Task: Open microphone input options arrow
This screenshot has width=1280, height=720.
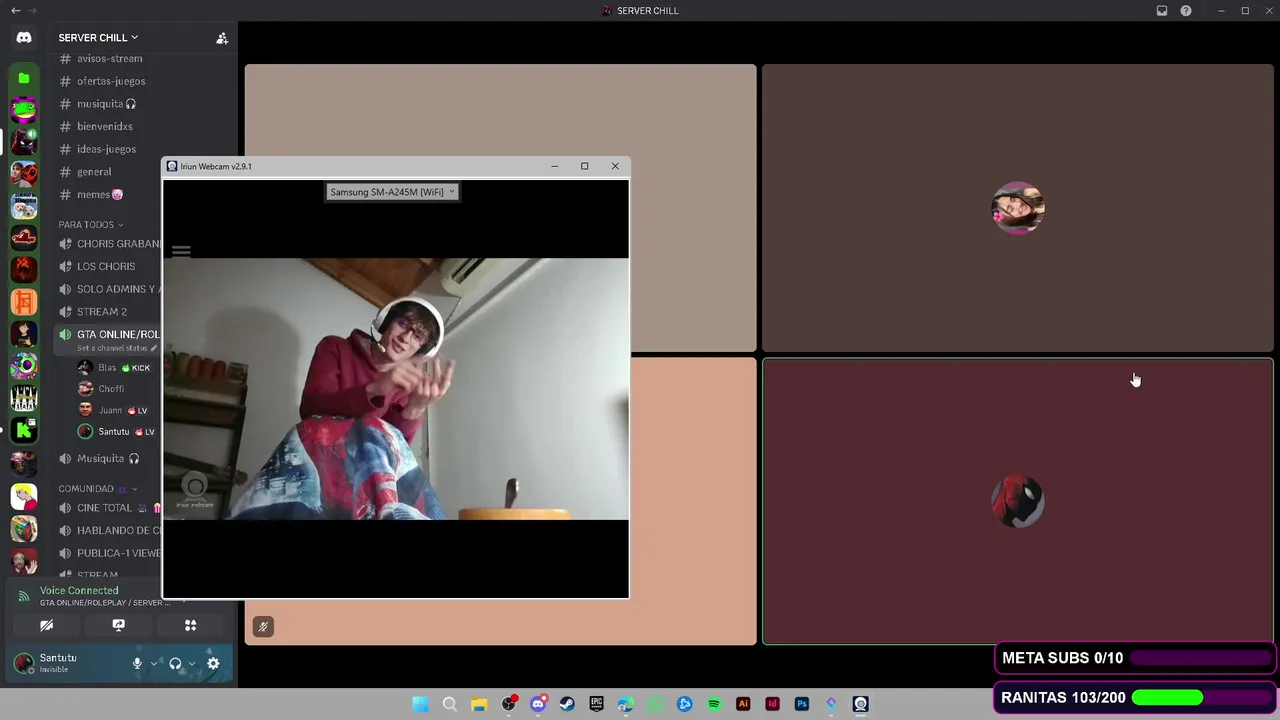Action: point(153,663)
